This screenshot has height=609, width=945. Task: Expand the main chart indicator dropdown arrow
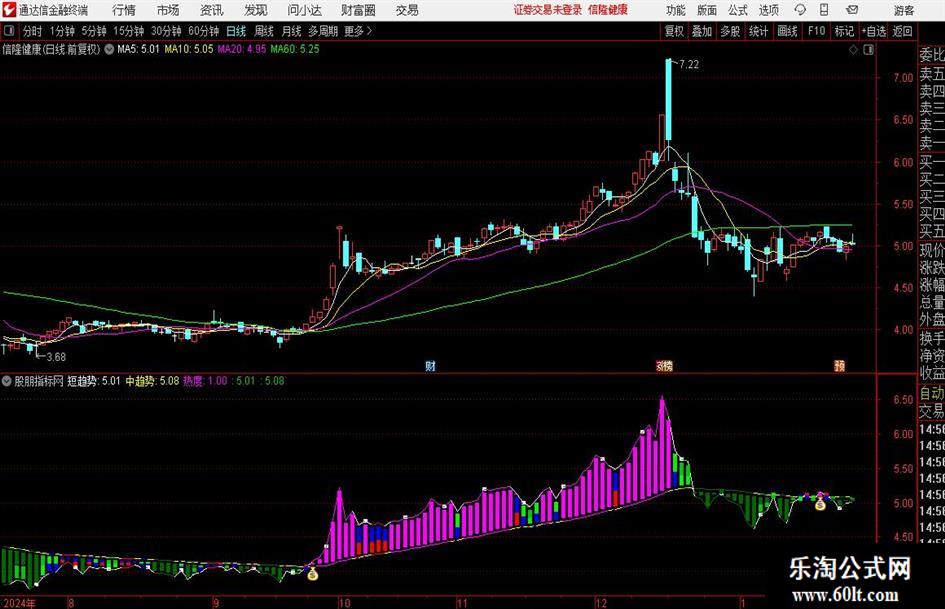click(109, 49)
